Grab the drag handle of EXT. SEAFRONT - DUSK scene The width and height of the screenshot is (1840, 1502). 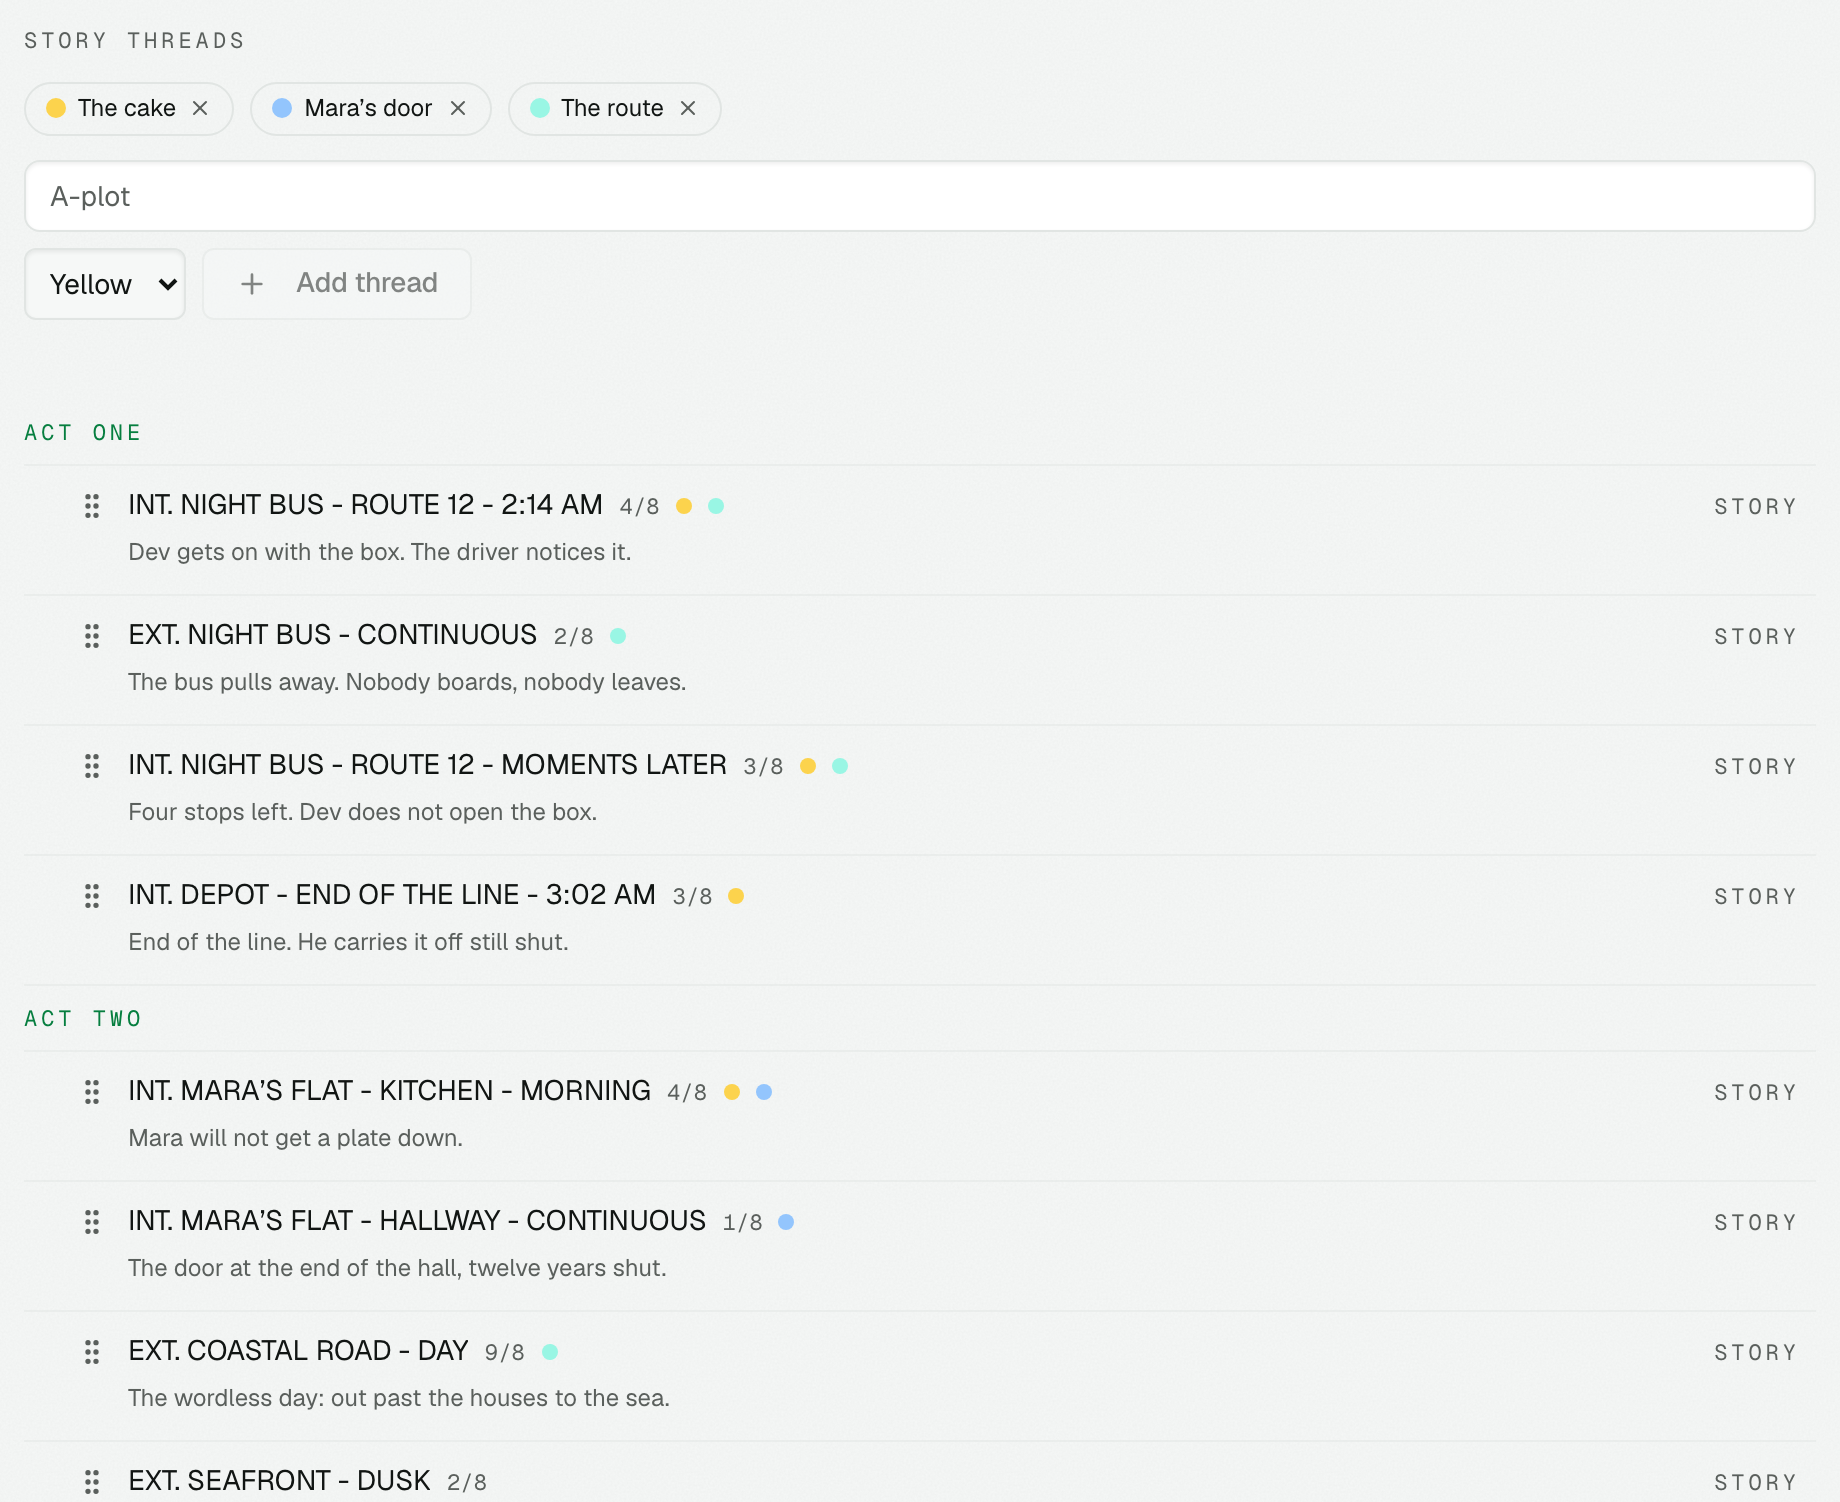tap(92, 1482)
